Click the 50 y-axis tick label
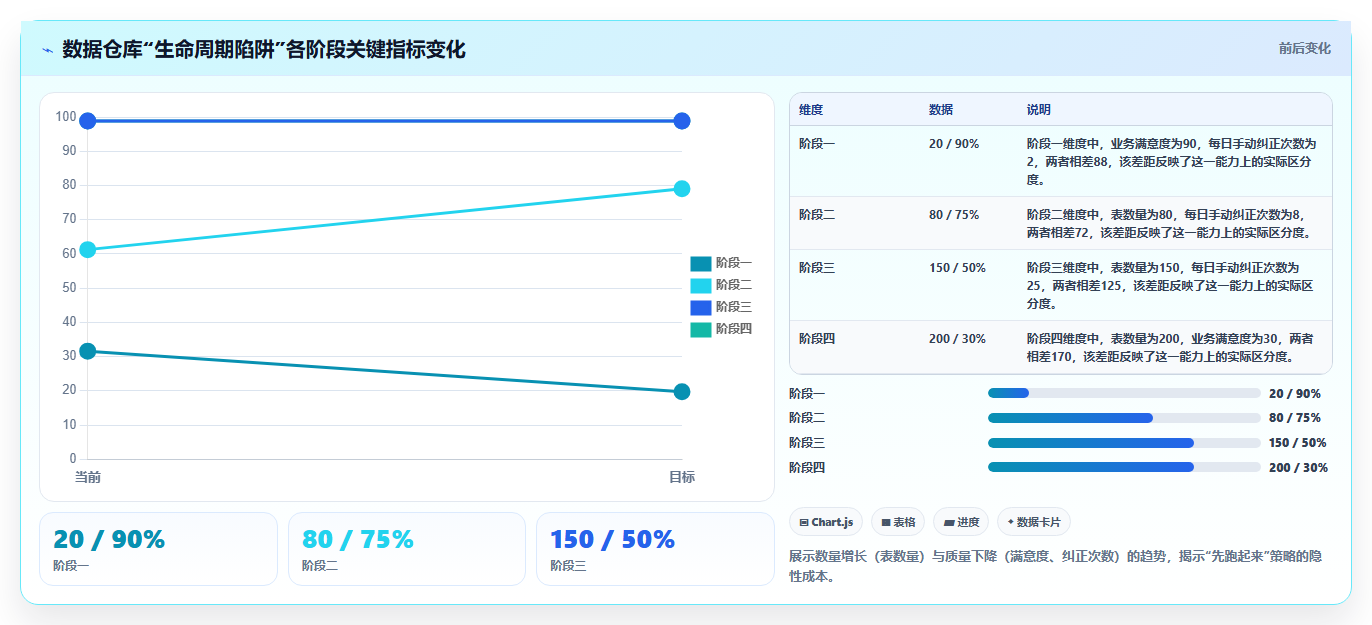The height and width of the screenshot is (625, 1372). pos(69,288)
